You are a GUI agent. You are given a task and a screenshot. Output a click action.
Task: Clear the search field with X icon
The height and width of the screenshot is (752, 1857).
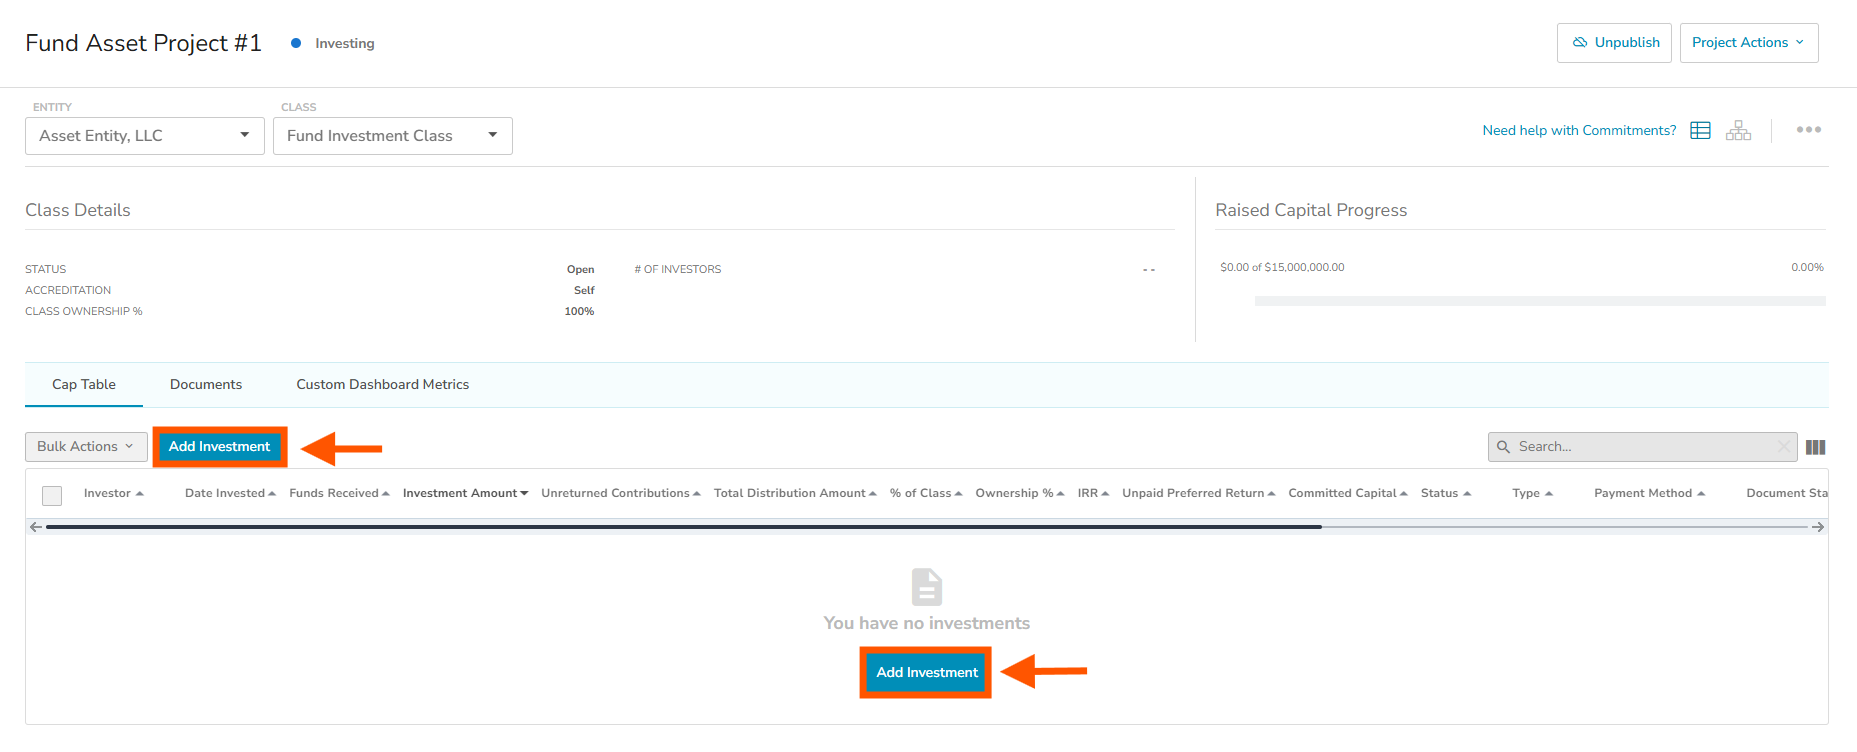pyautogui.click(x=1783, y=447)
